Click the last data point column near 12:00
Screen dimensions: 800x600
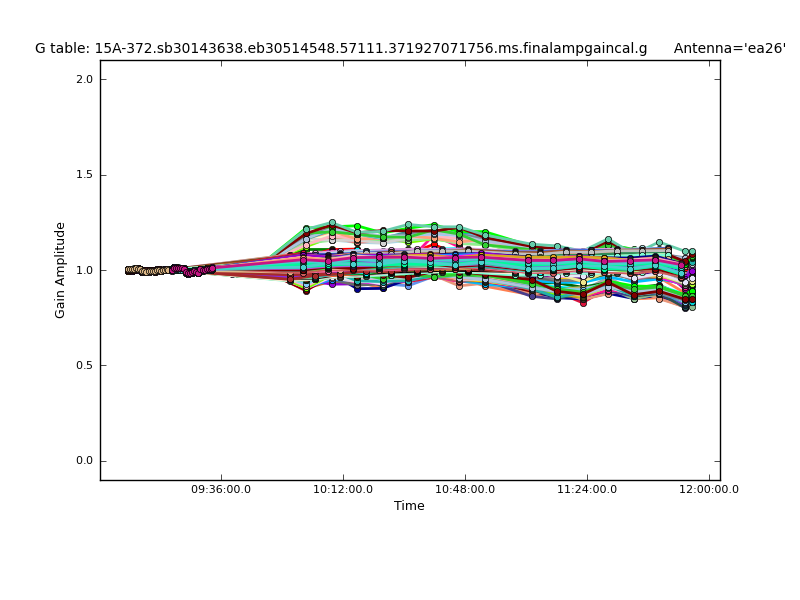click(690, 278)
